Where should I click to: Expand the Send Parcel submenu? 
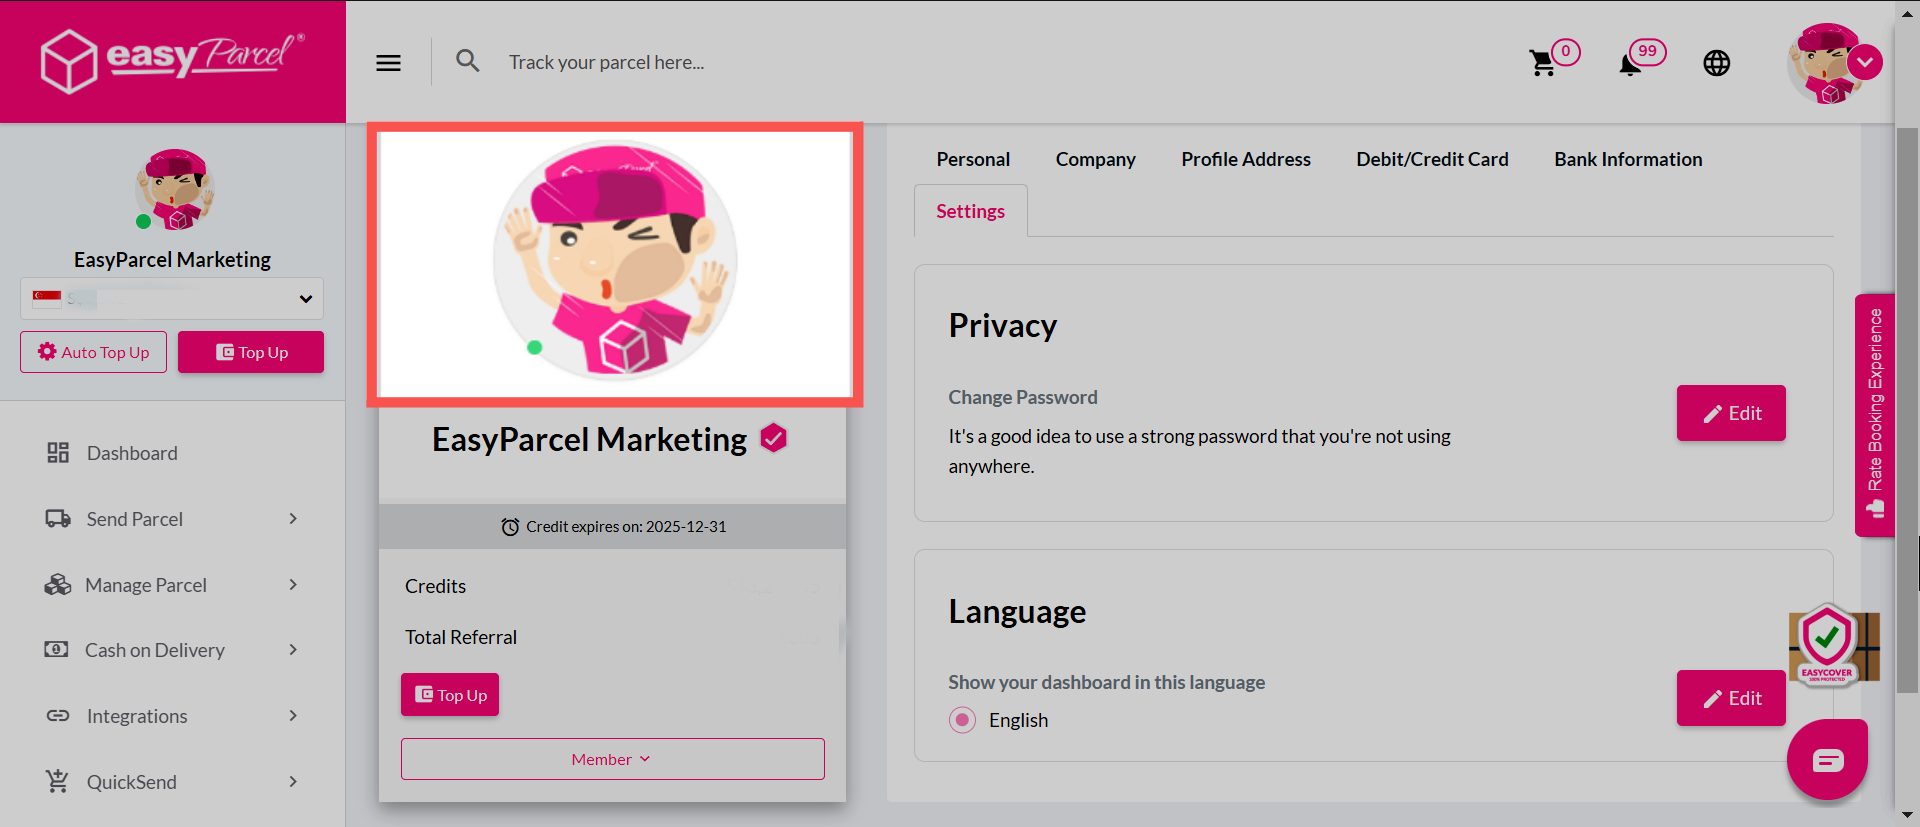293,519
